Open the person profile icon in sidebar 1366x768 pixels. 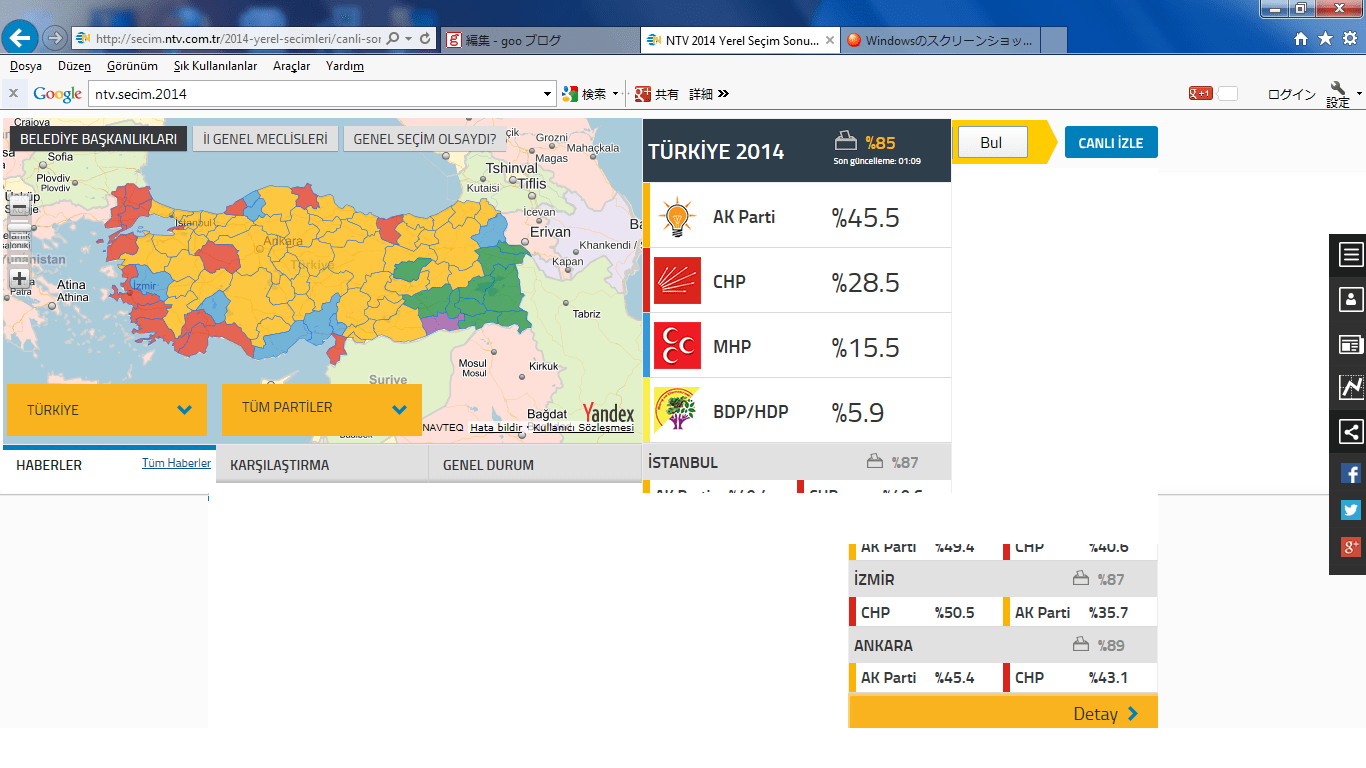1351,299
